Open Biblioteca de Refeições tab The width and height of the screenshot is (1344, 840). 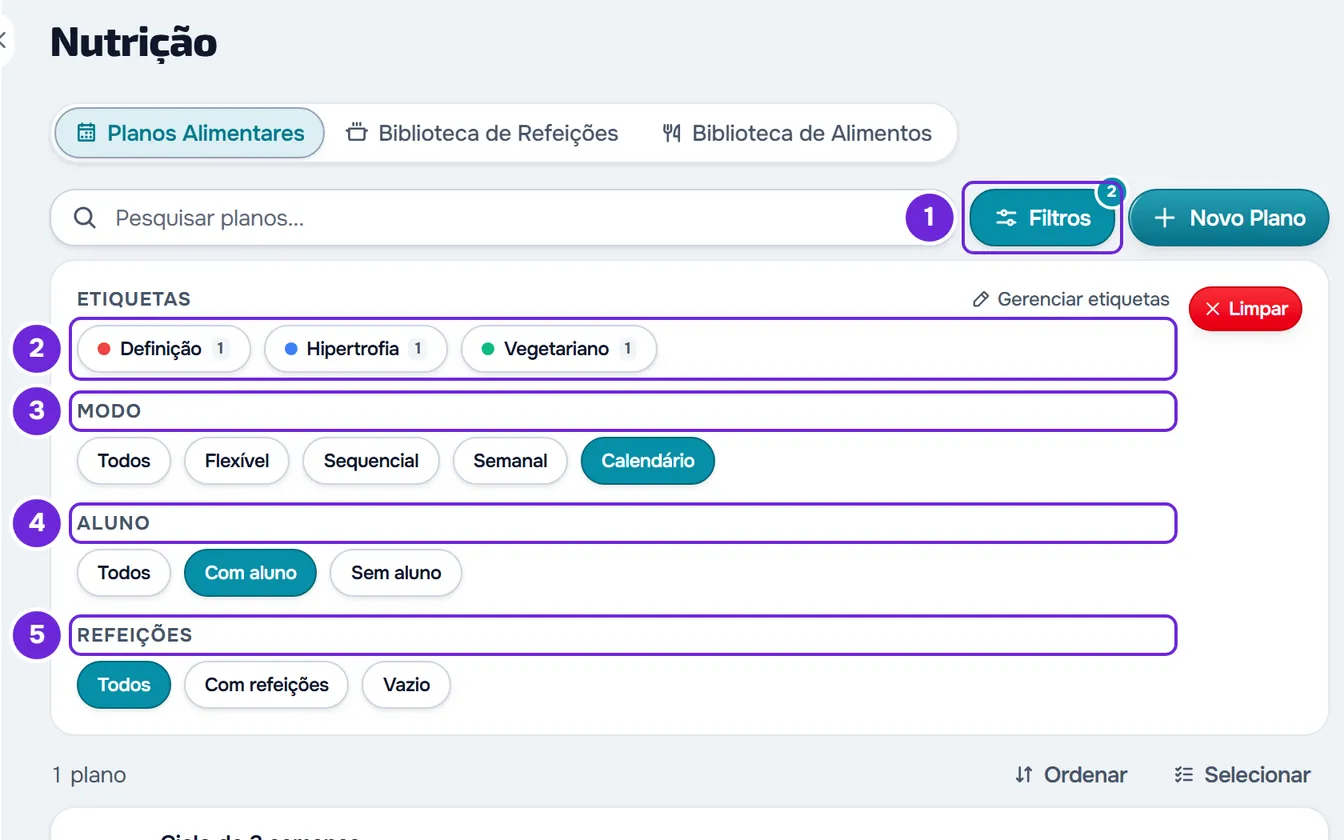pyautogui.click(x=483, y=133)
